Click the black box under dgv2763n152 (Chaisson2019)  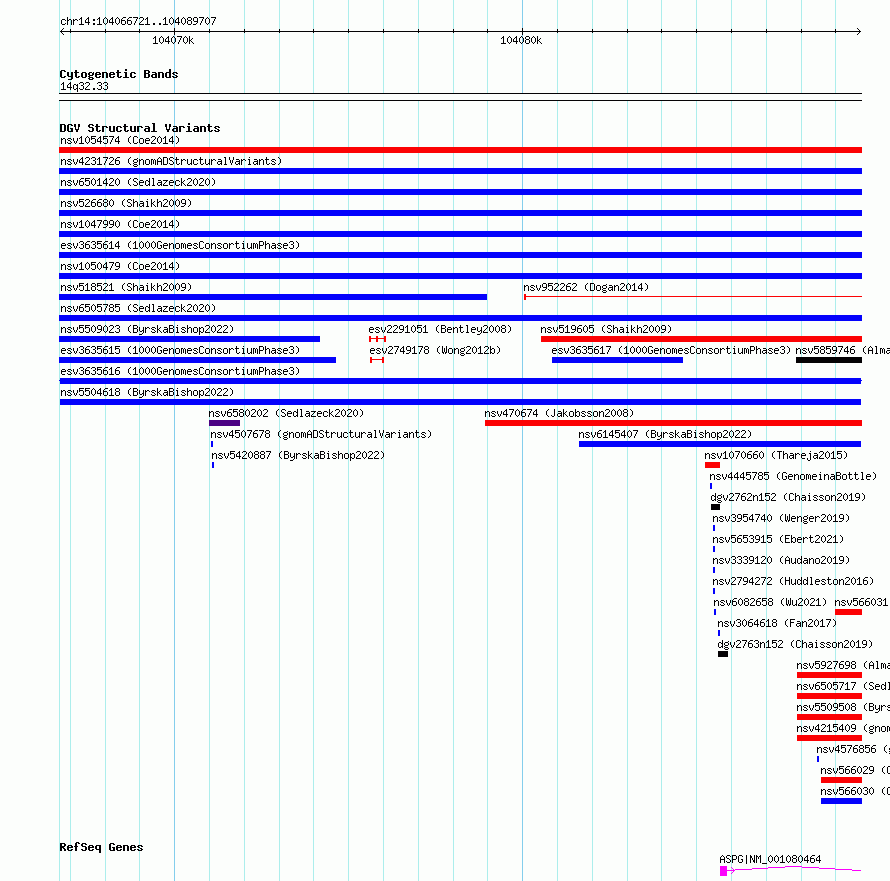point(723,654)
